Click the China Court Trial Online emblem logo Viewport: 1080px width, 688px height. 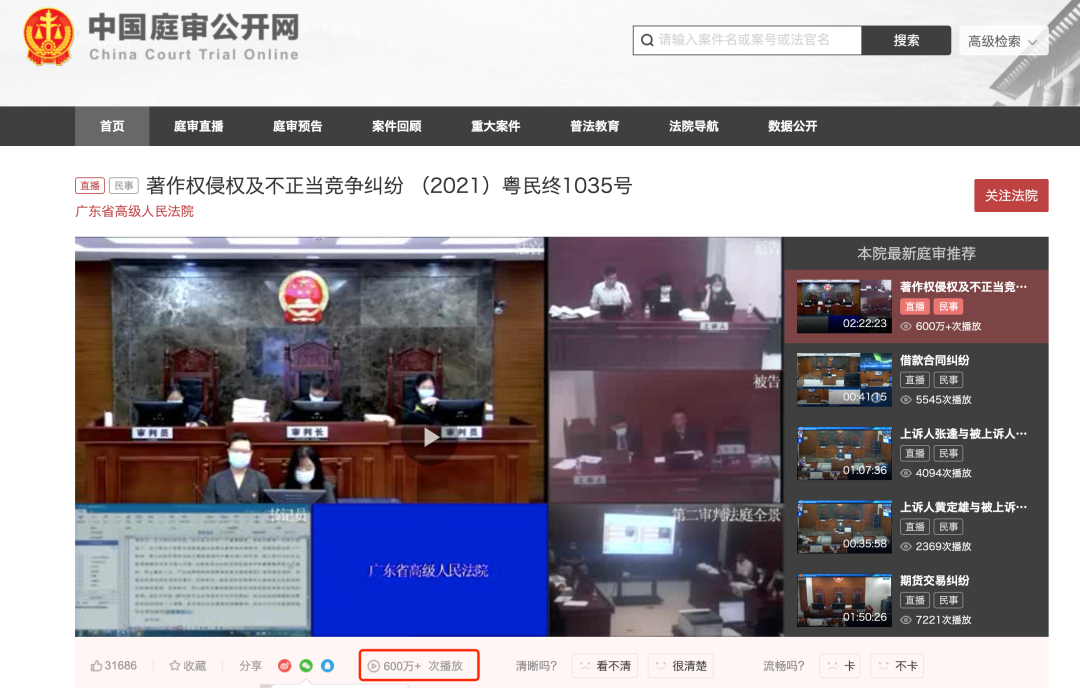pos(48,37)
